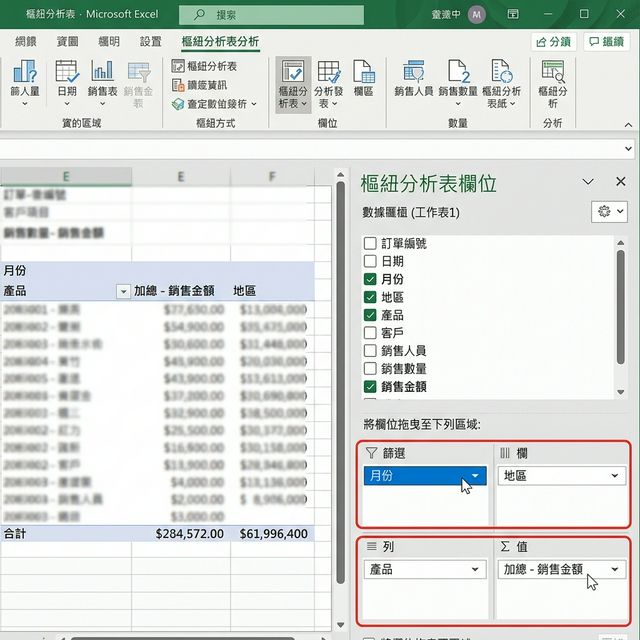
Task: Click the field list scrollbar thumb
Action: click(620, 307)
